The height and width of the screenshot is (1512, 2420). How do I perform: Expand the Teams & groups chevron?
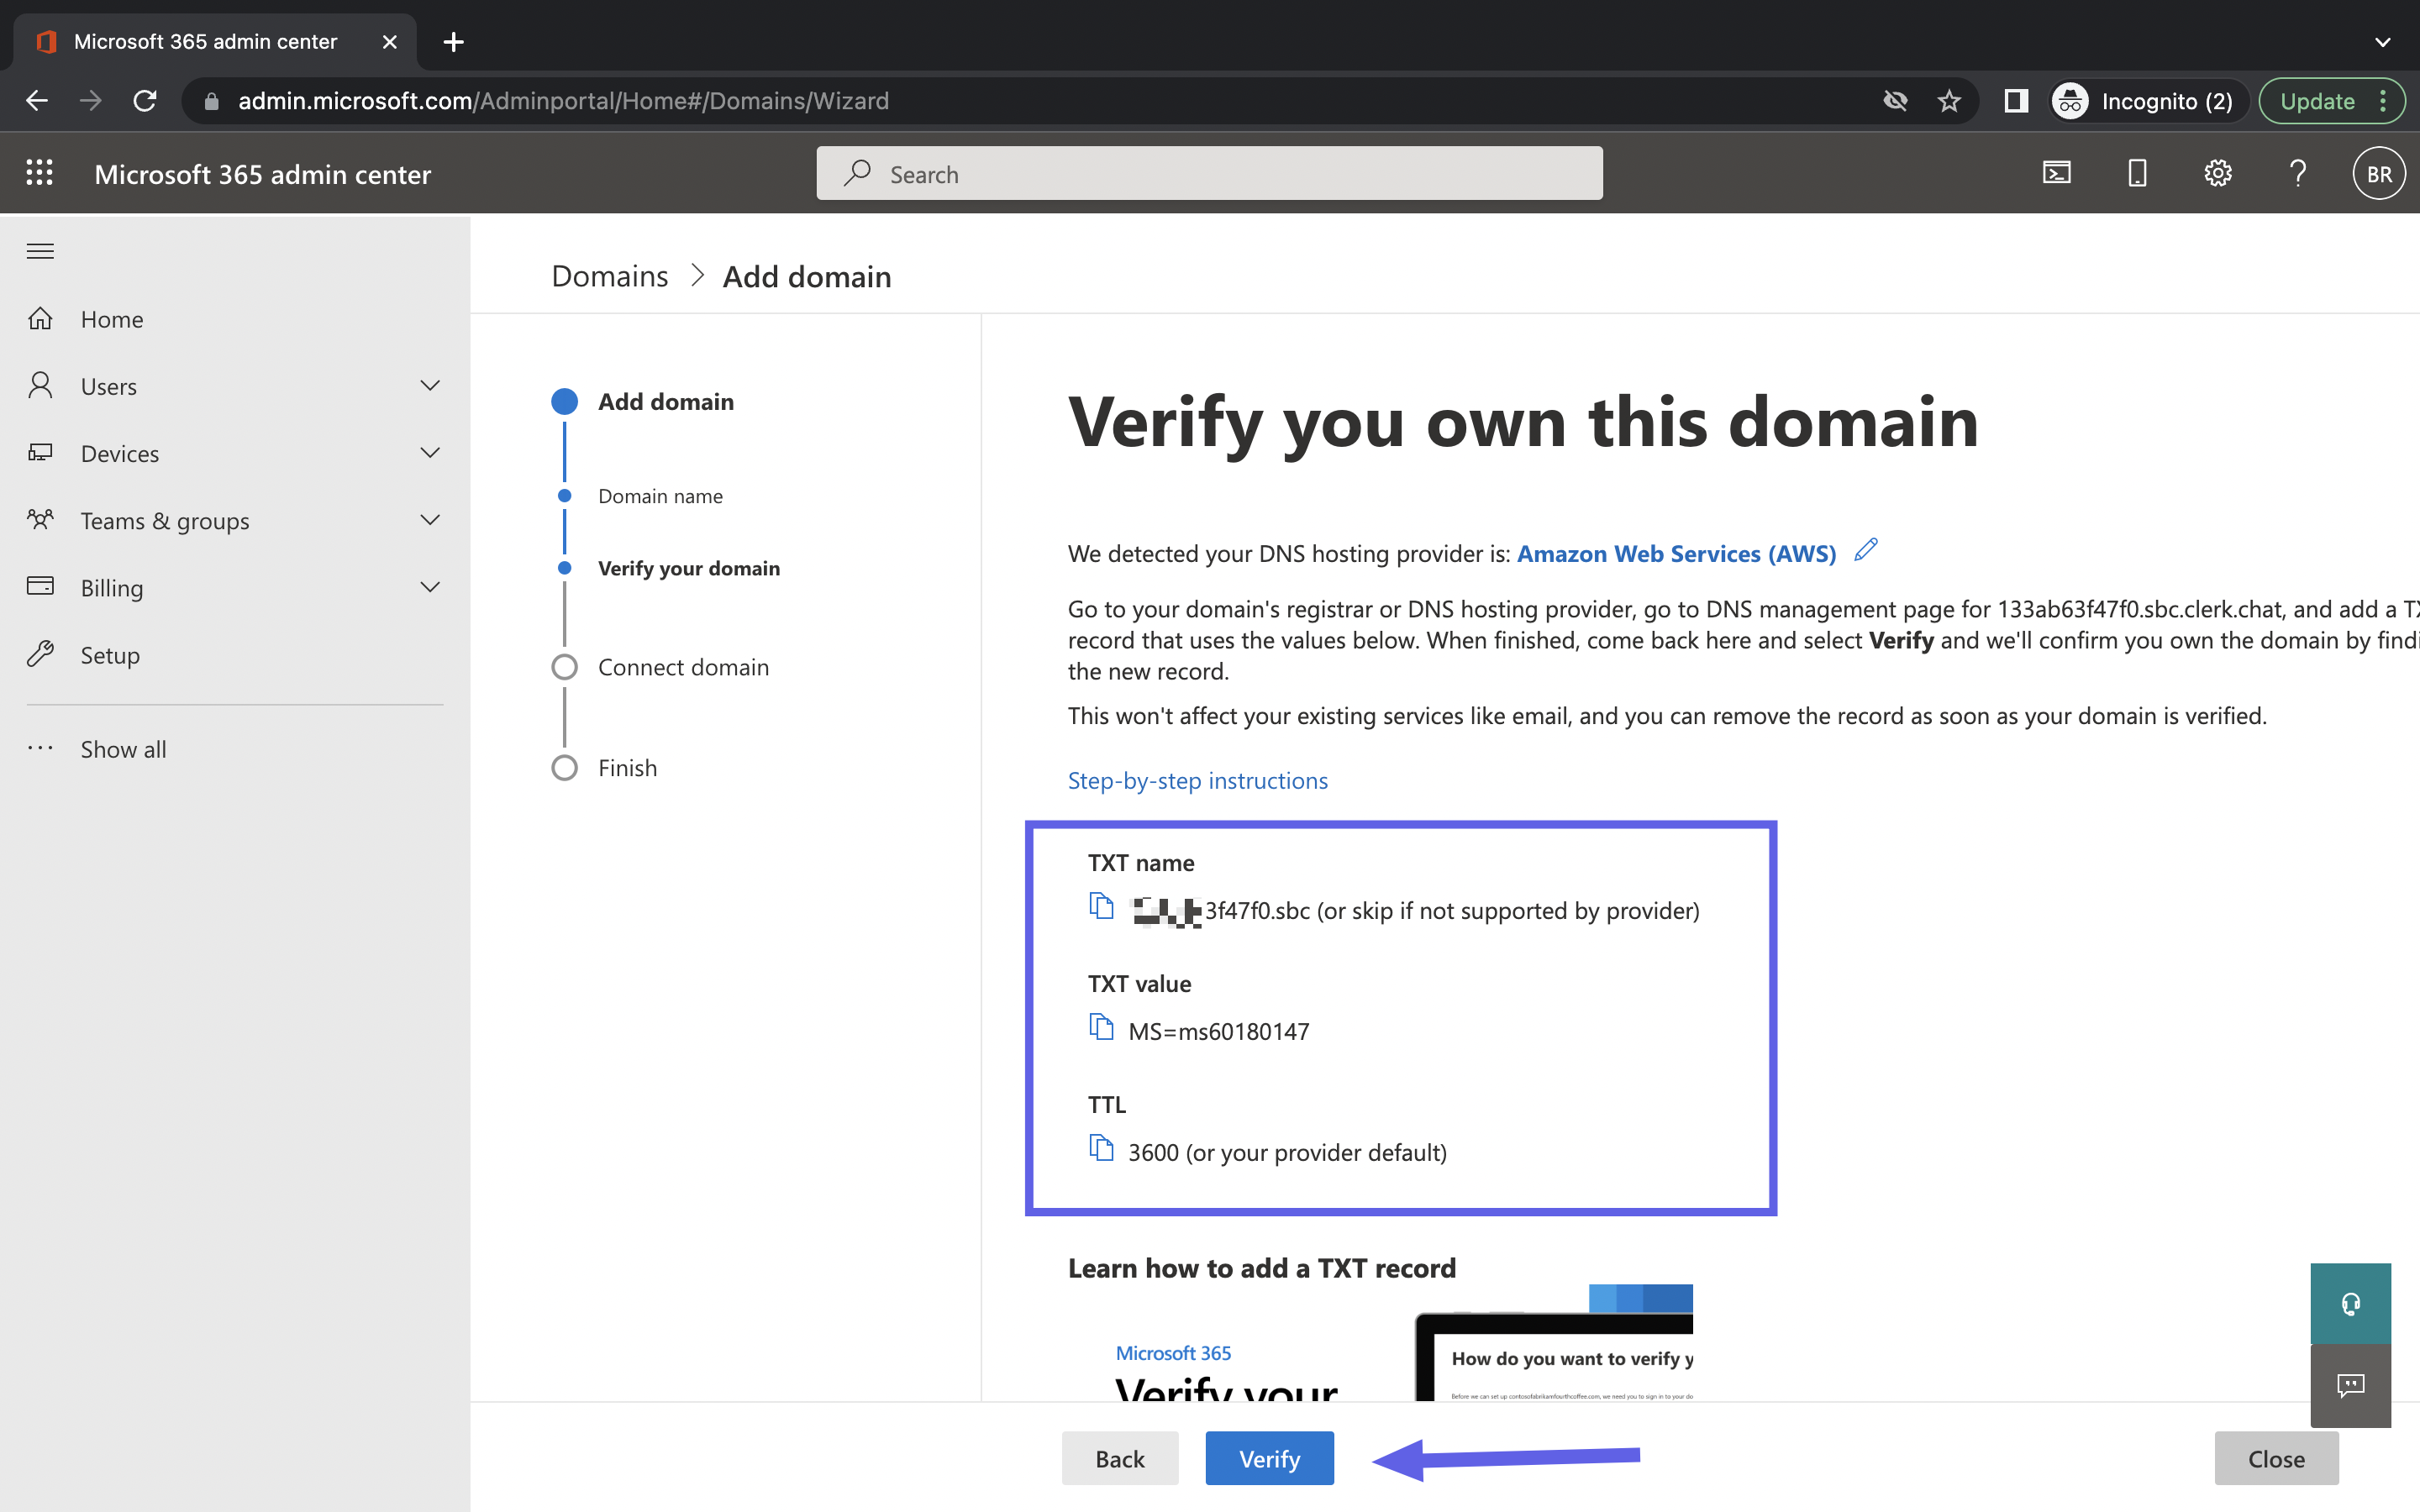(430, 519)
